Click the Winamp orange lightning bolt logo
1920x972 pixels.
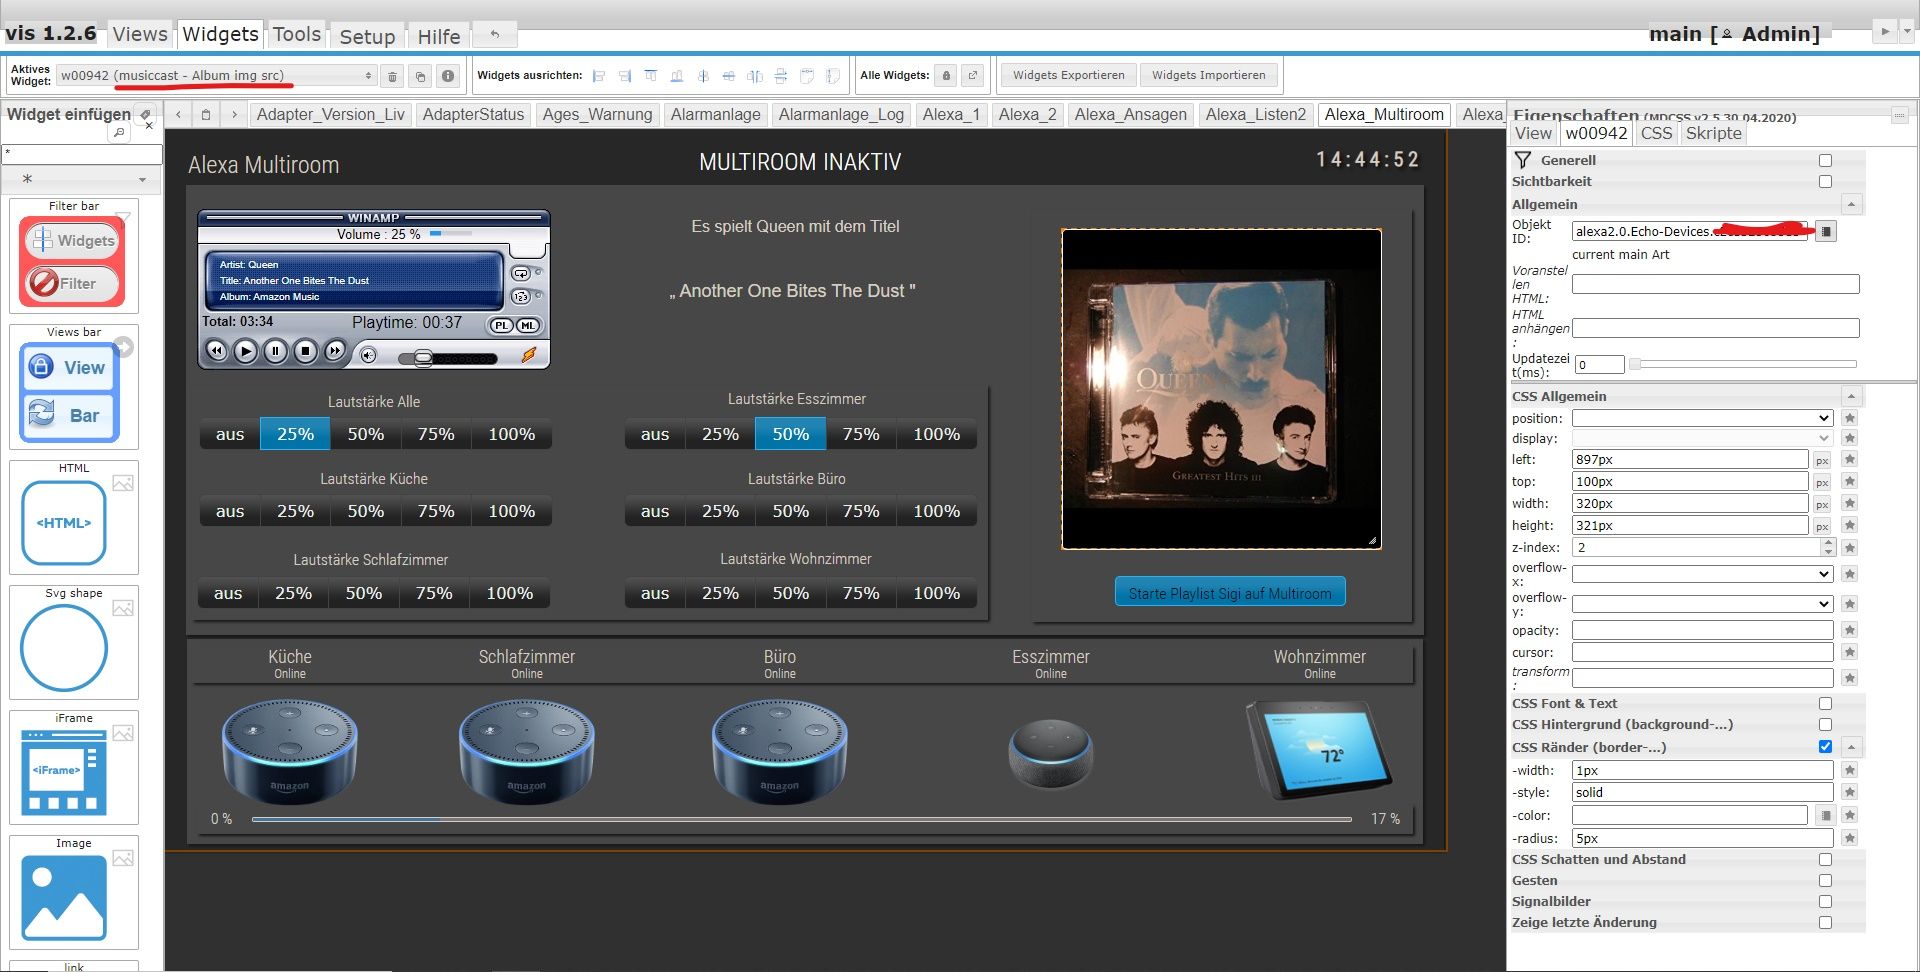[529, 354]
